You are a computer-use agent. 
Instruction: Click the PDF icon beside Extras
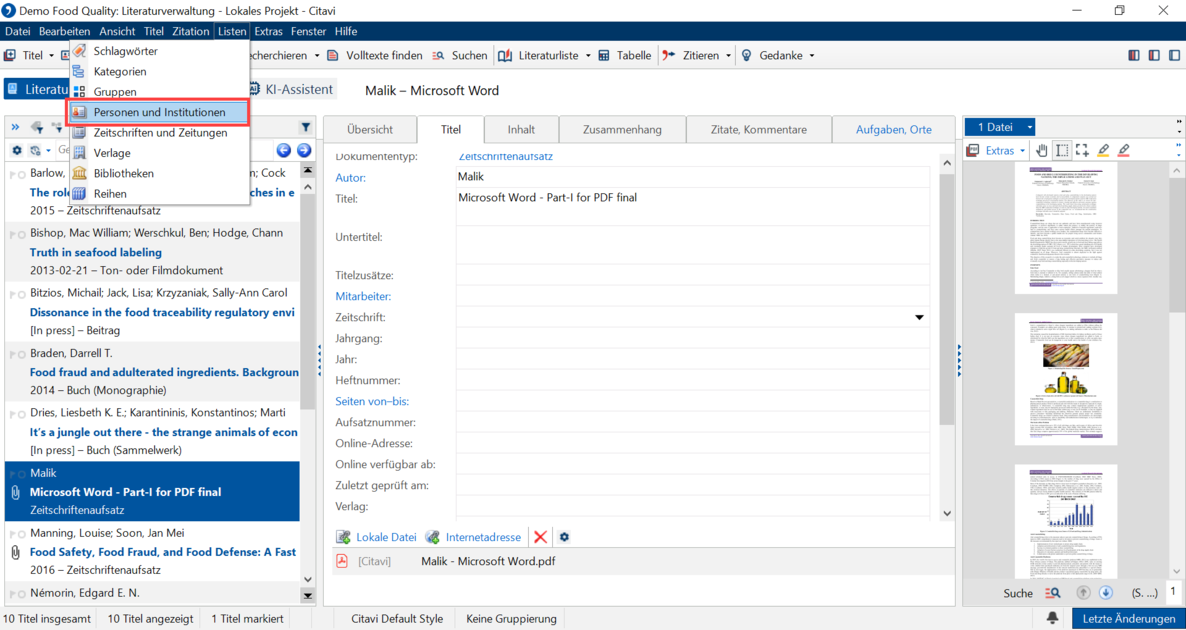click(x=973, y=151)
